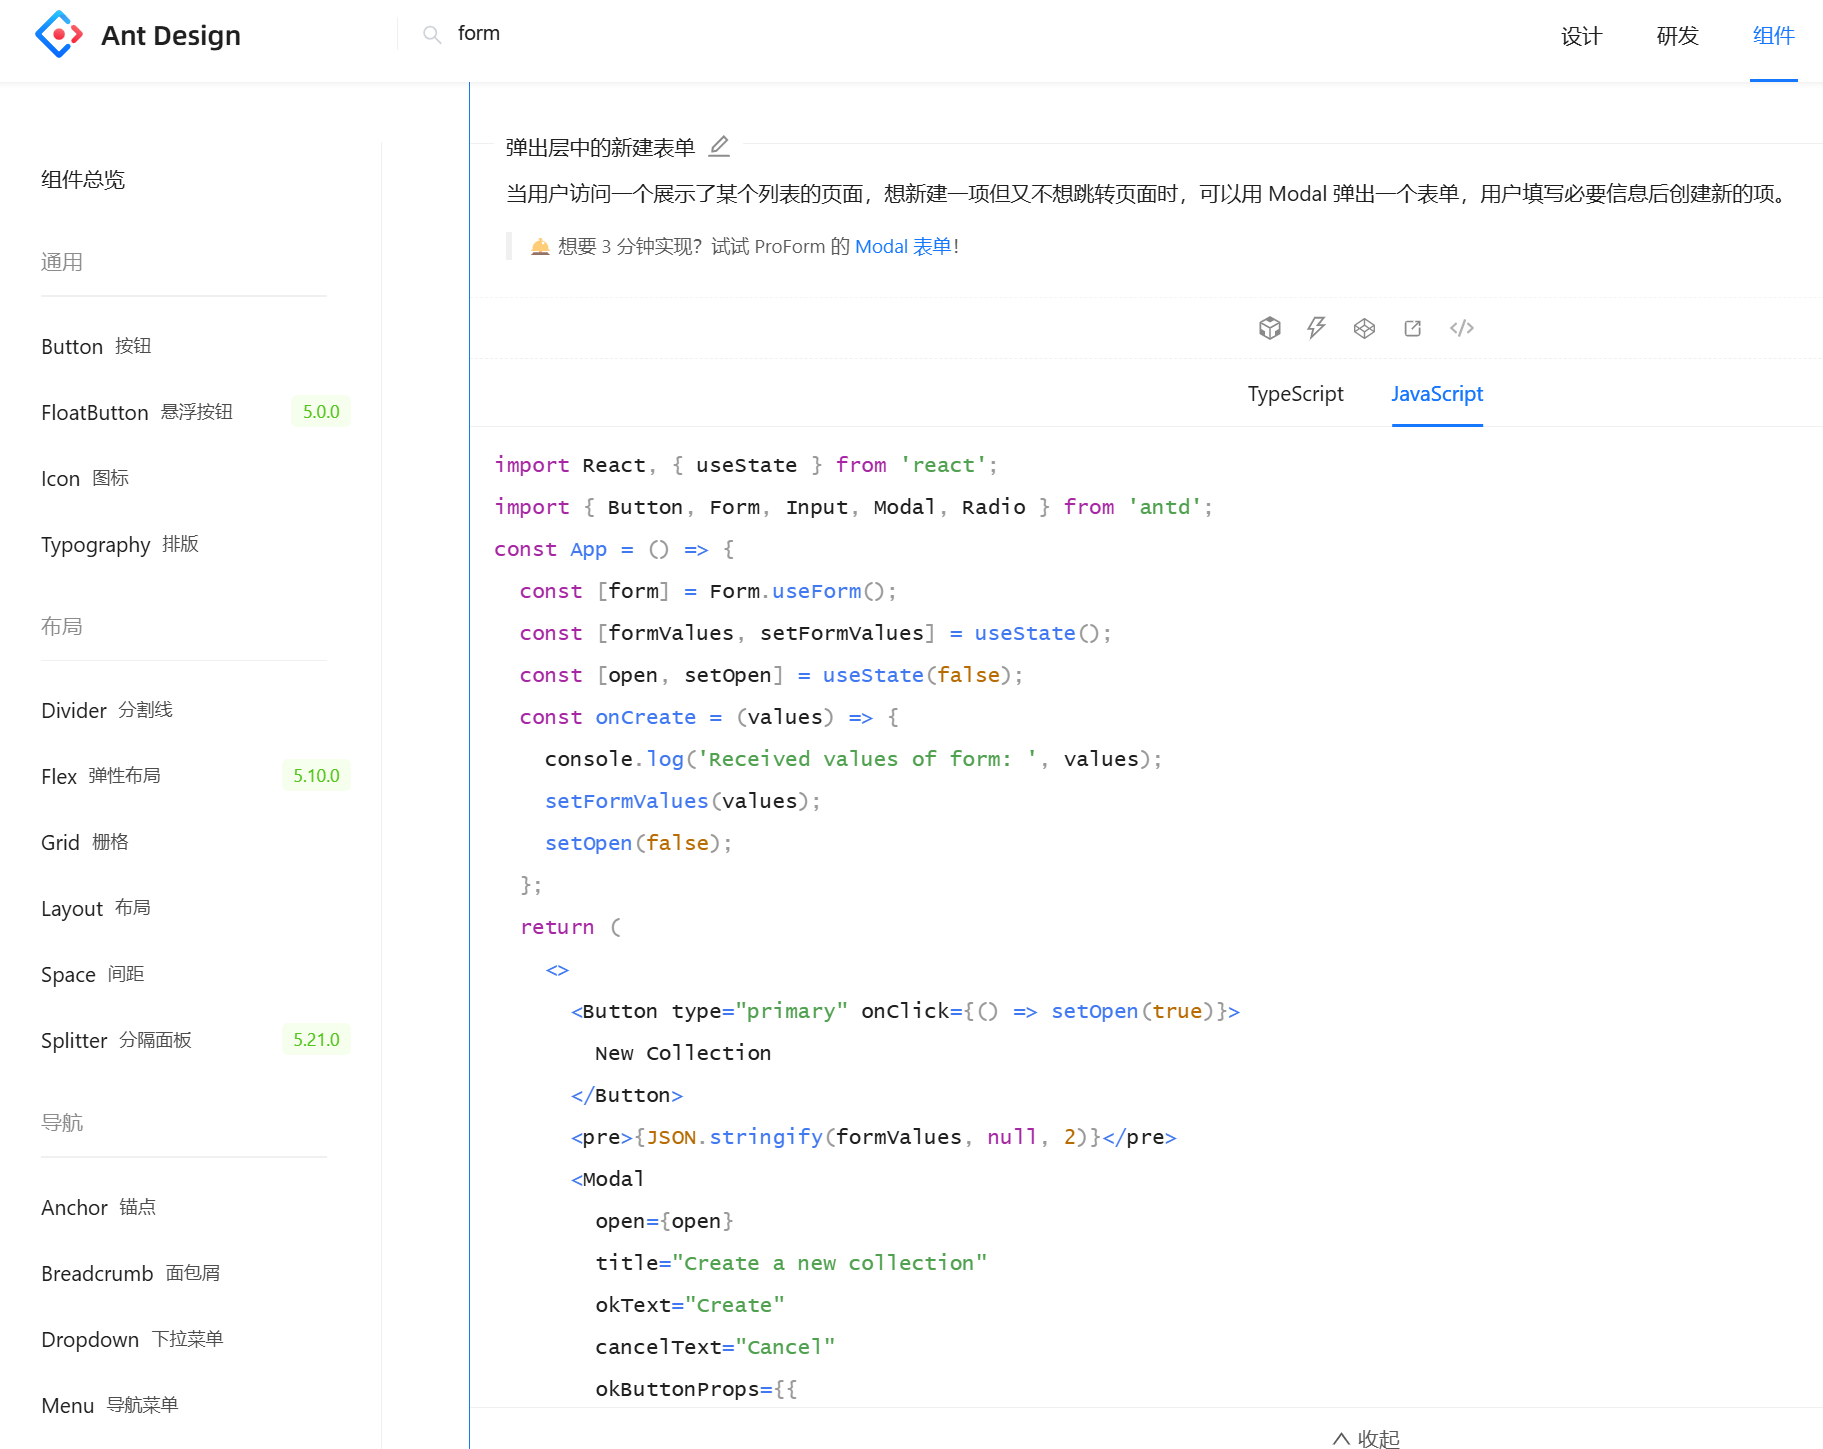This screenshot has height=1449, width=1823.
Task: Switch to TypeScript code tab
Action: 1295,394
